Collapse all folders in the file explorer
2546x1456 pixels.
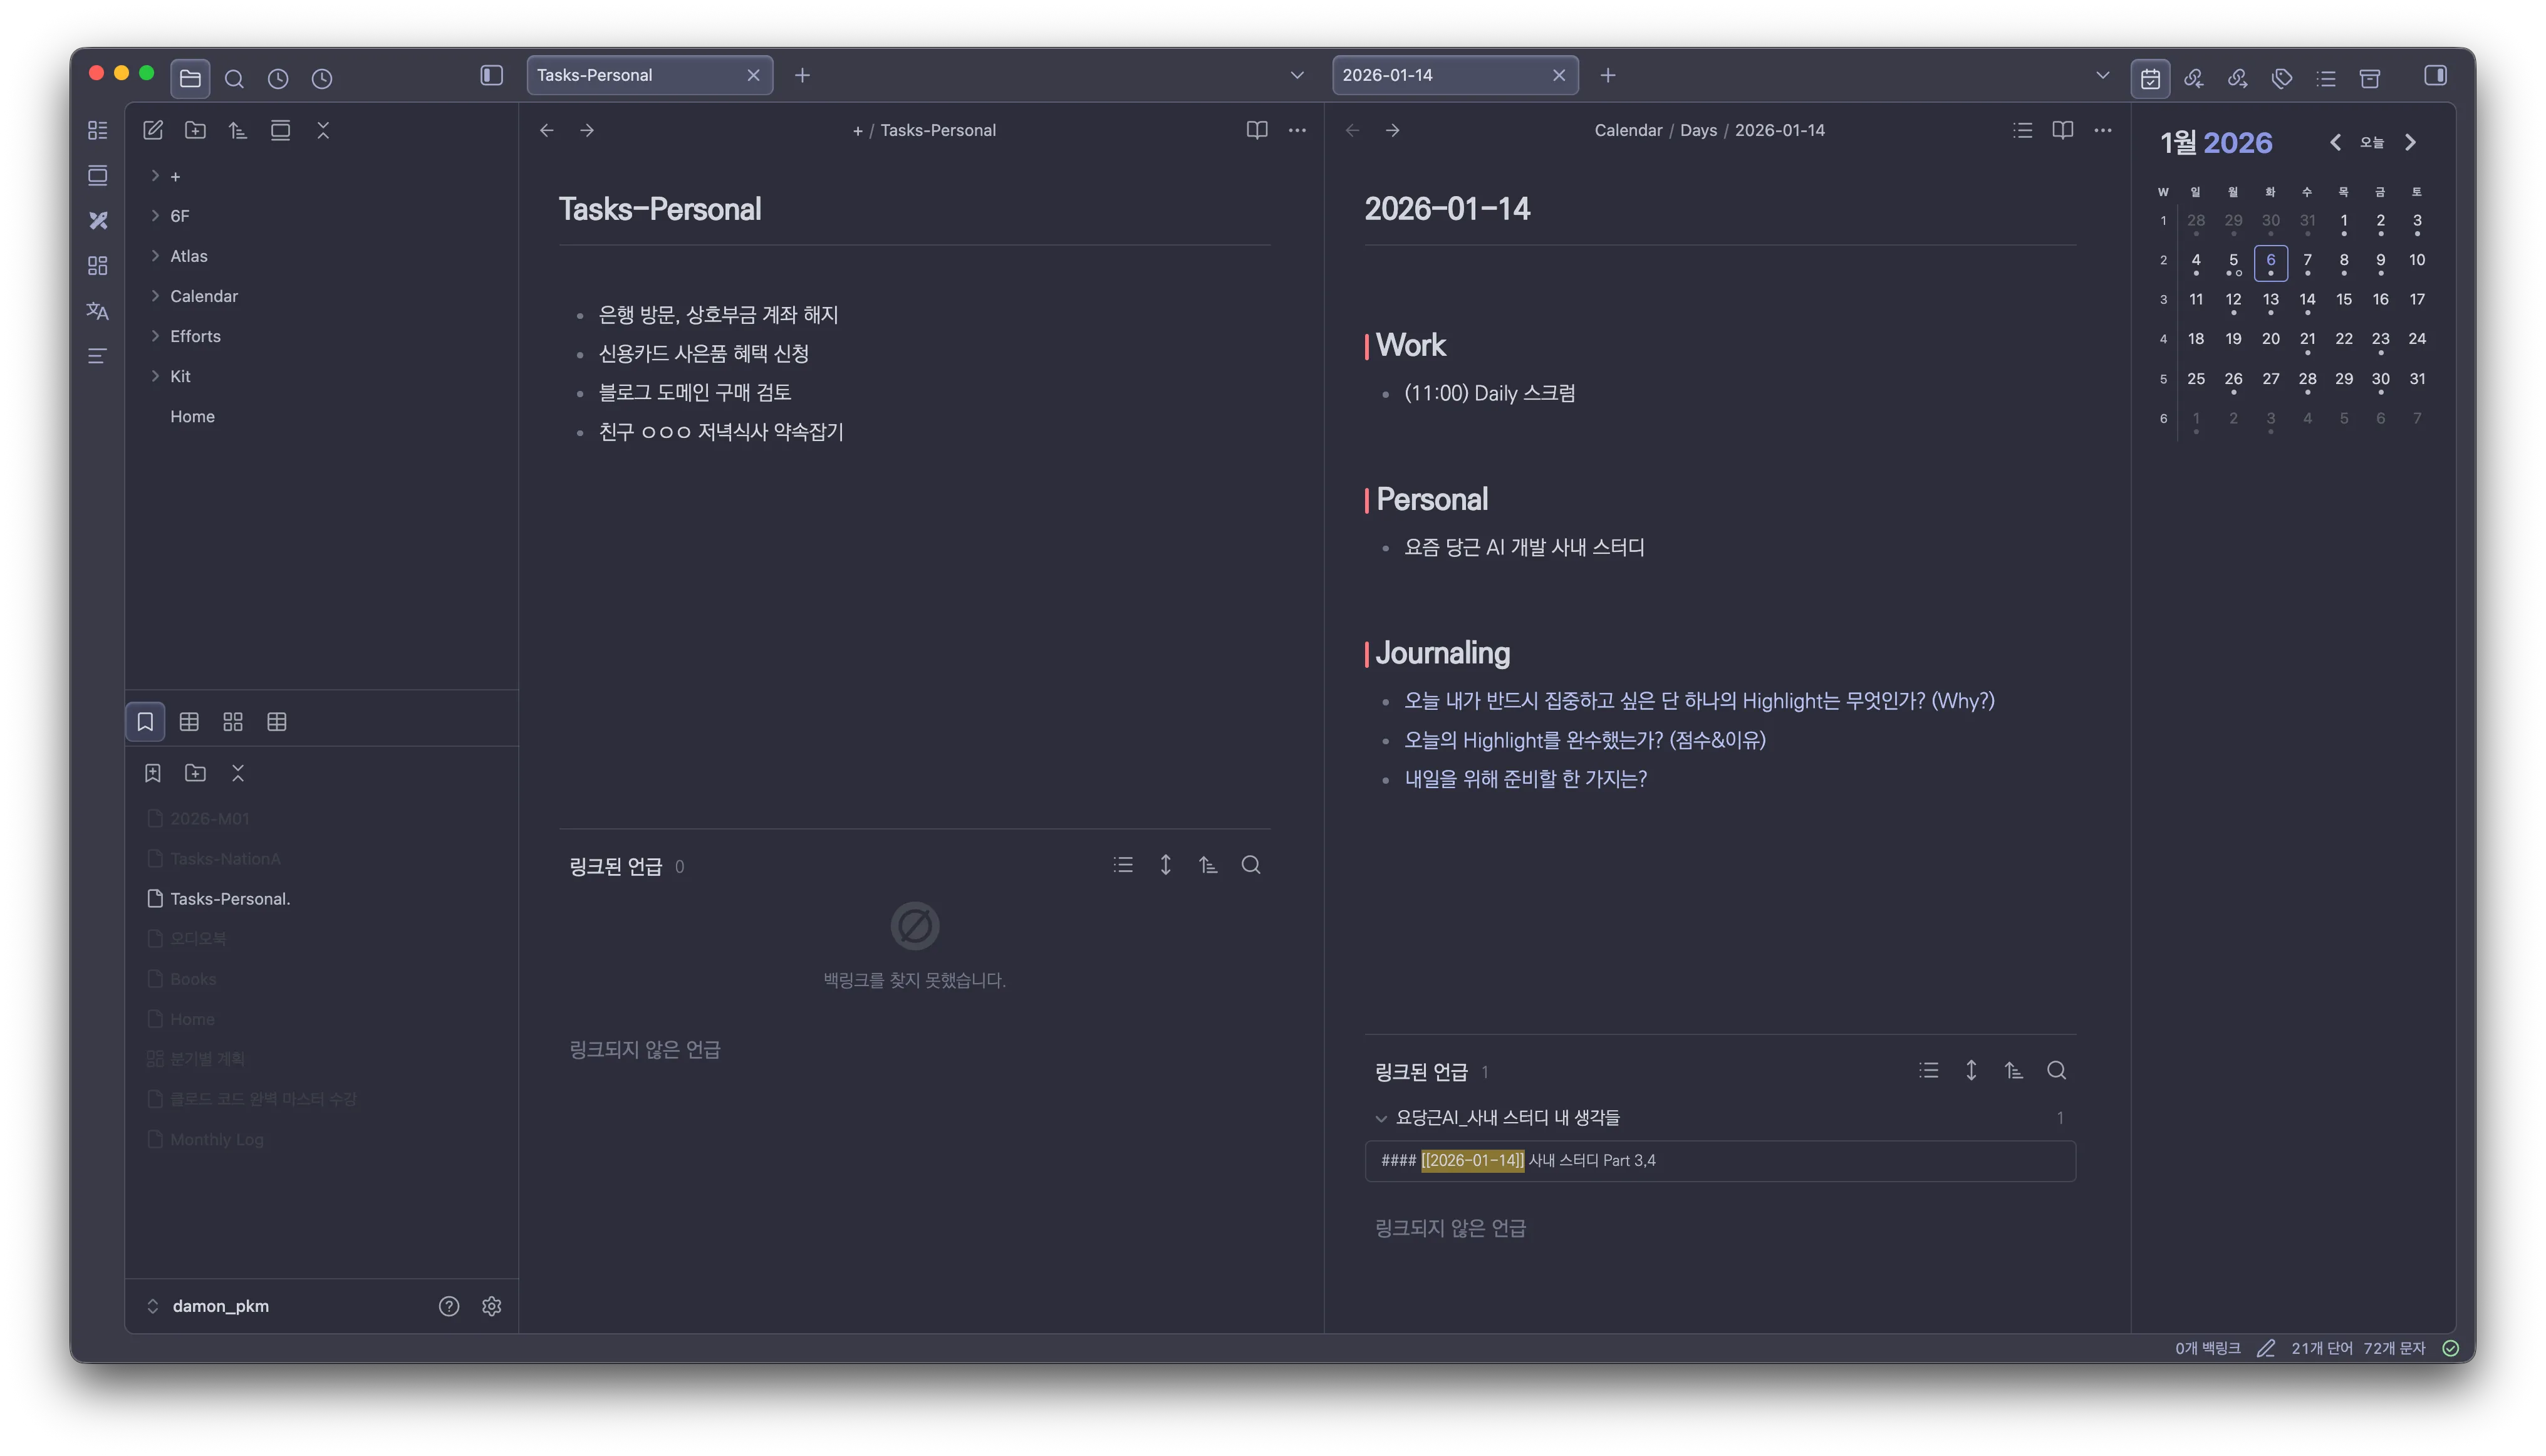coord(323,130)
